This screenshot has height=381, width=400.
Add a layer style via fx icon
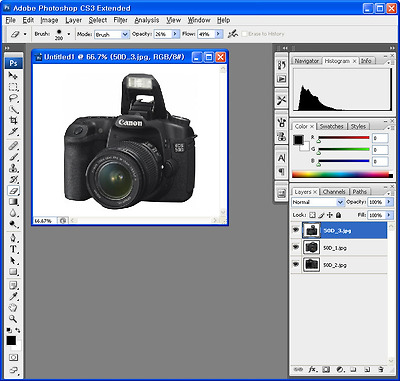[x=312, y=369]
